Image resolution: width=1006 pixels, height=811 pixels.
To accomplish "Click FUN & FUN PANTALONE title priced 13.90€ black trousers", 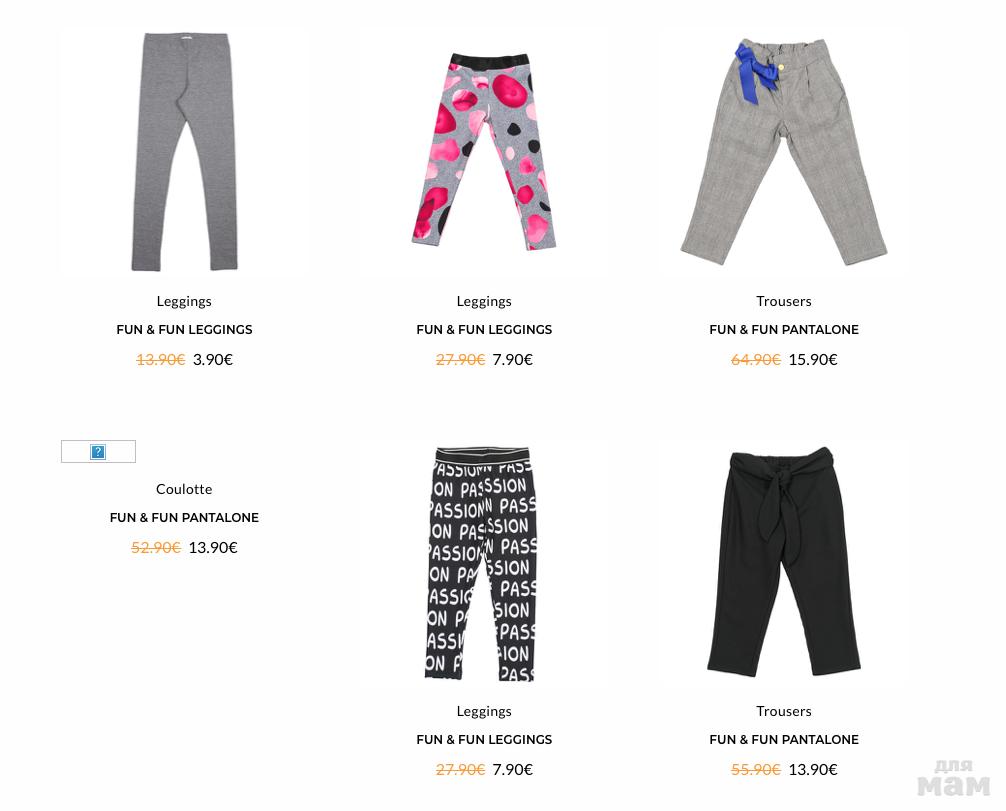I will 784,739.
